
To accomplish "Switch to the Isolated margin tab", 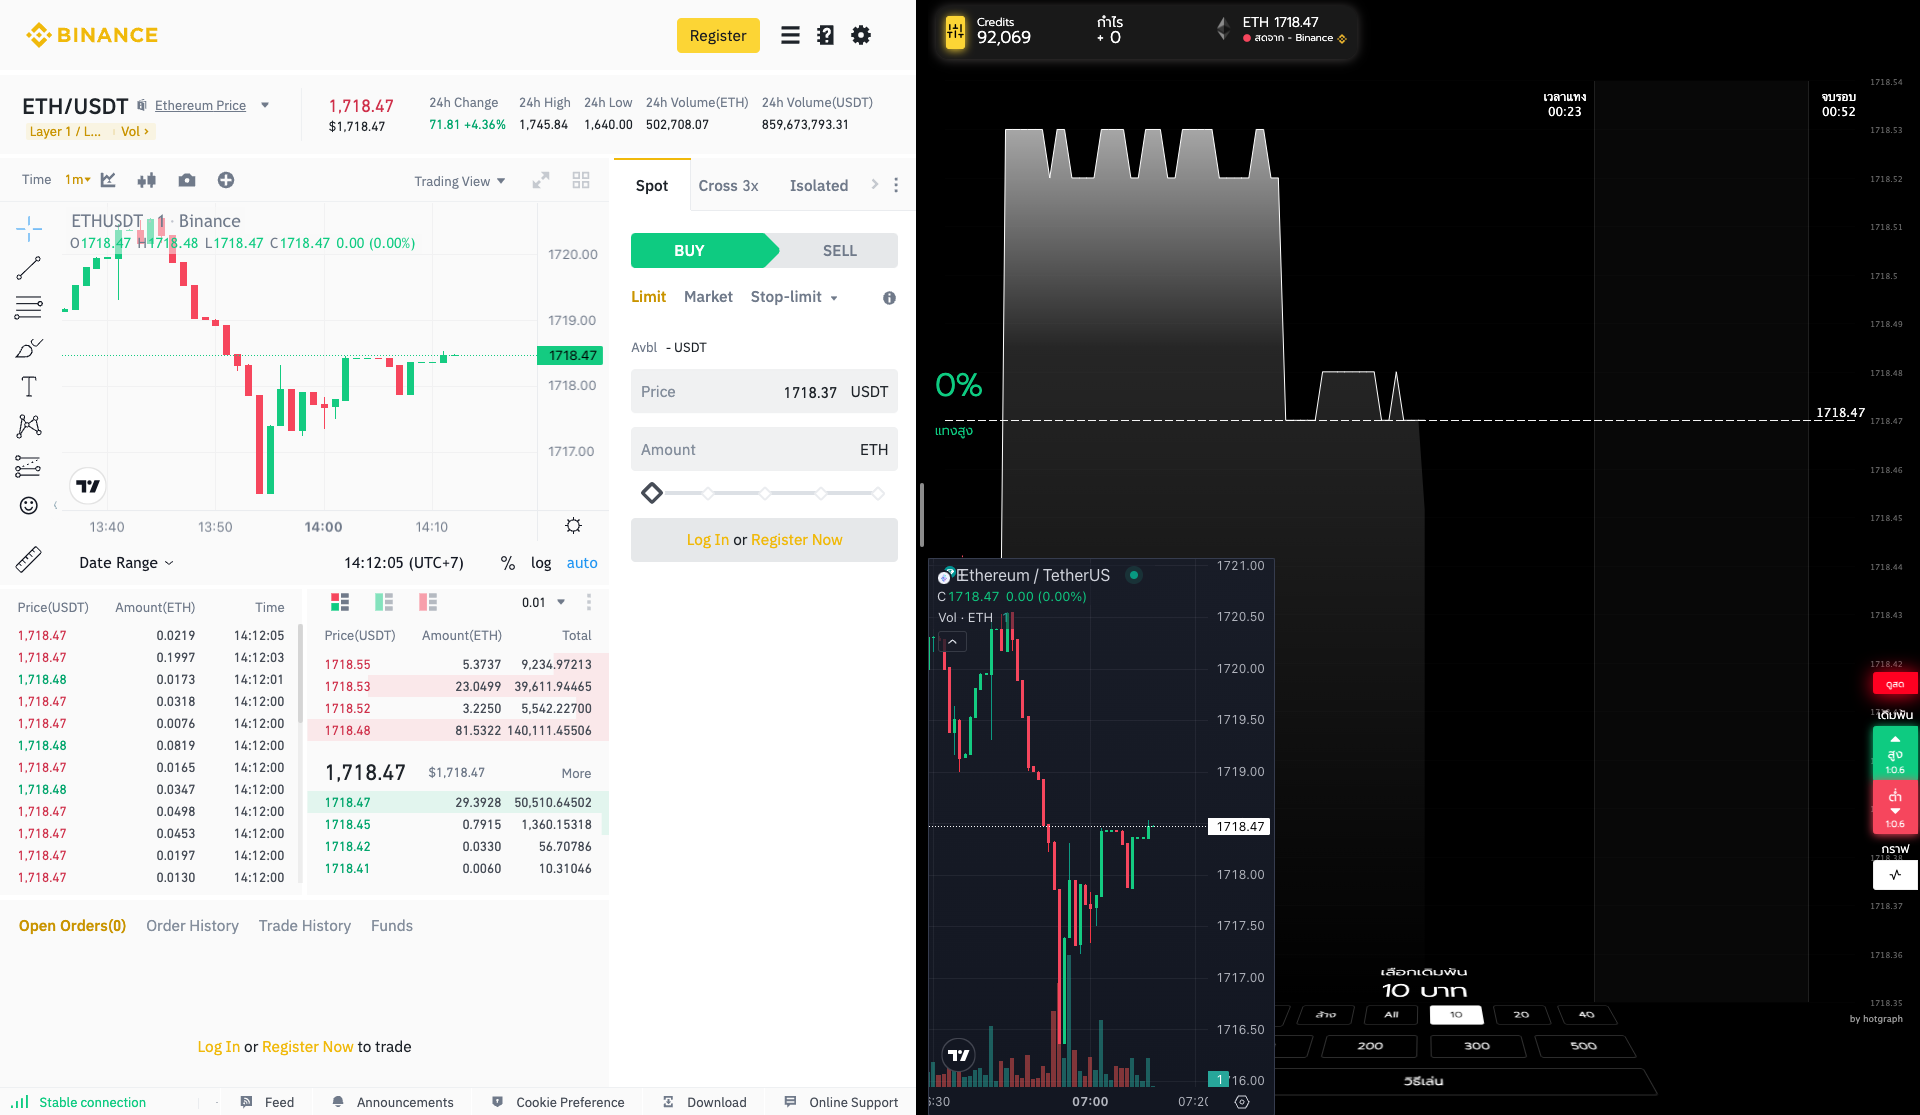I will click(x=819, y=186).
